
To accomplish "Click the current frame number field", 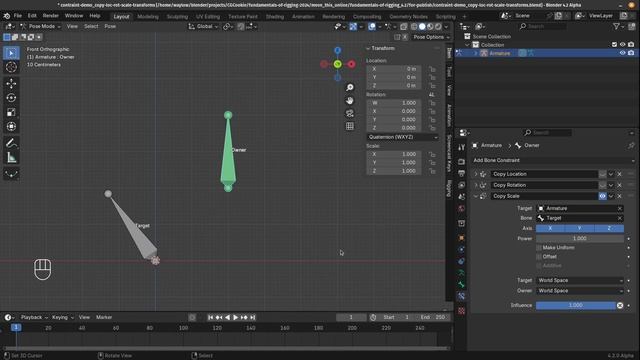I will (x=351, y=318).
